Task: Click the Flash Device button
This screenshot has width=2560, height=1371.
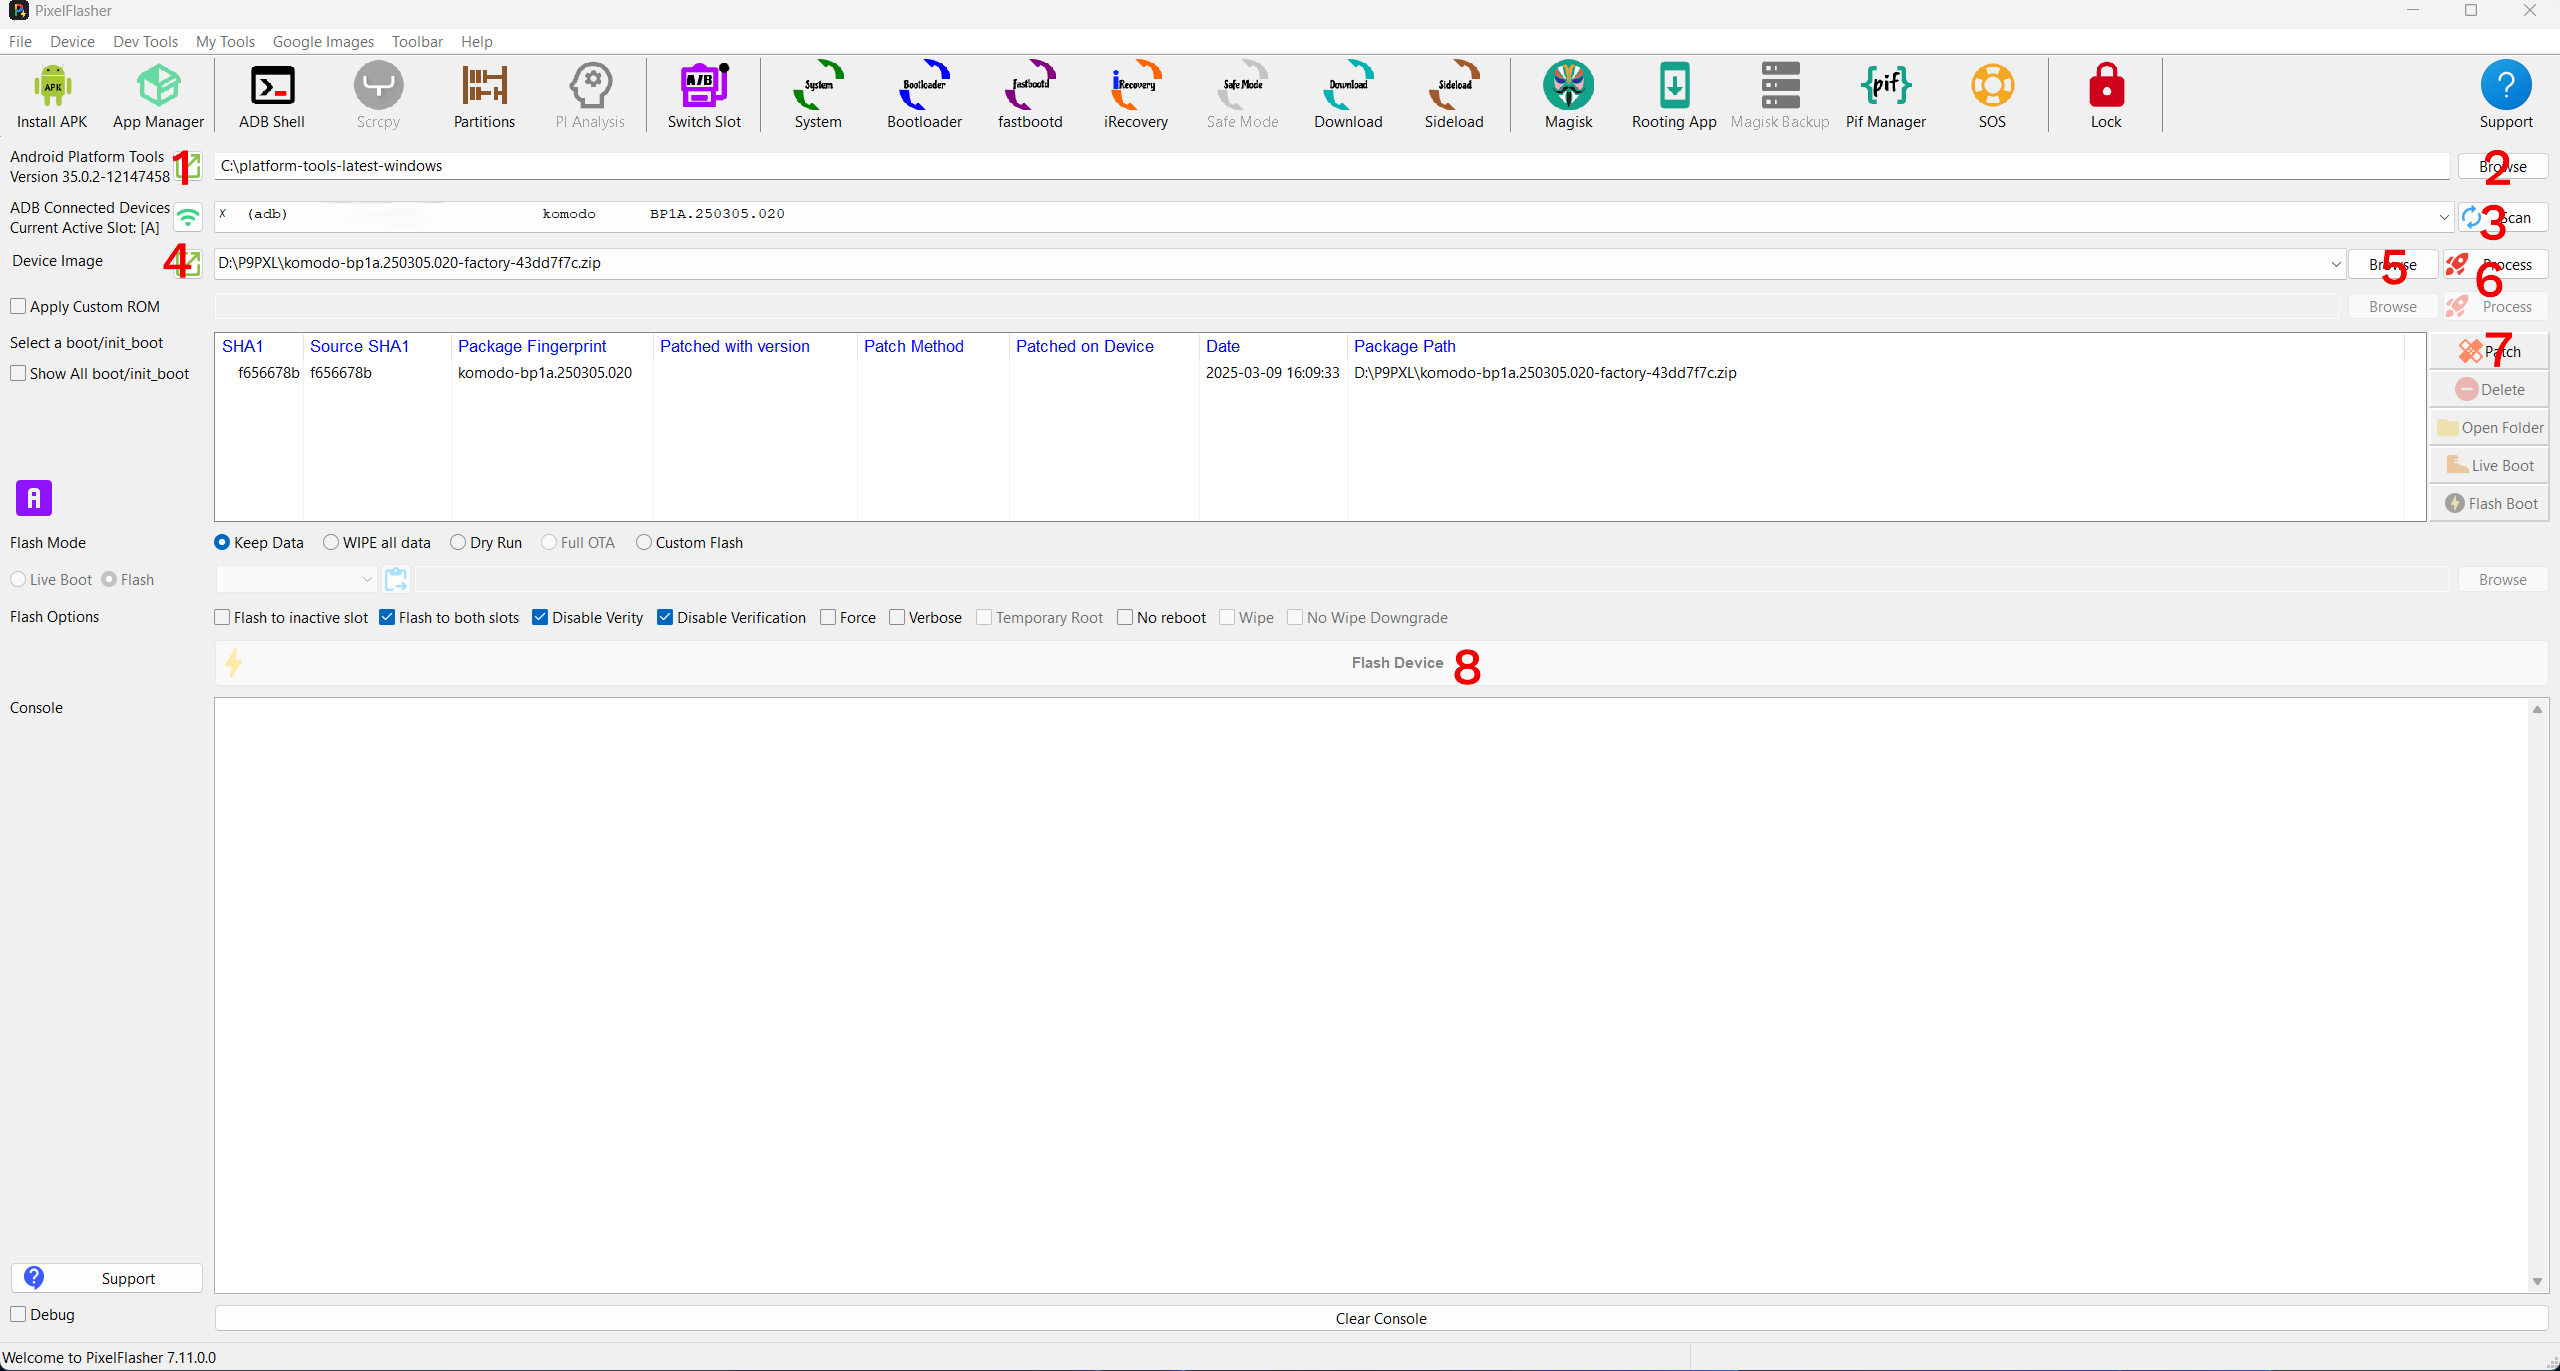Action: (x=1381, y=663)
